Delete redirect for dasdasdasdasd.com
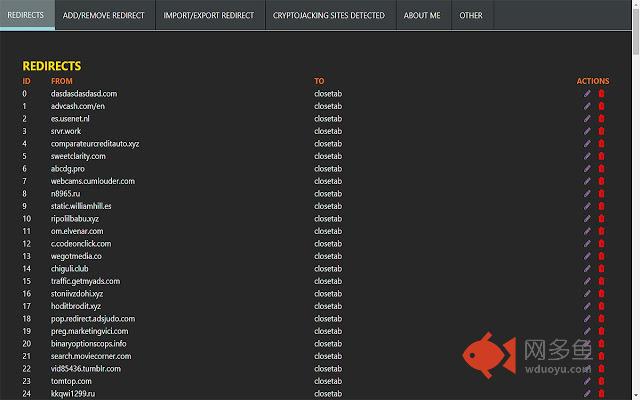 (601, 93)
